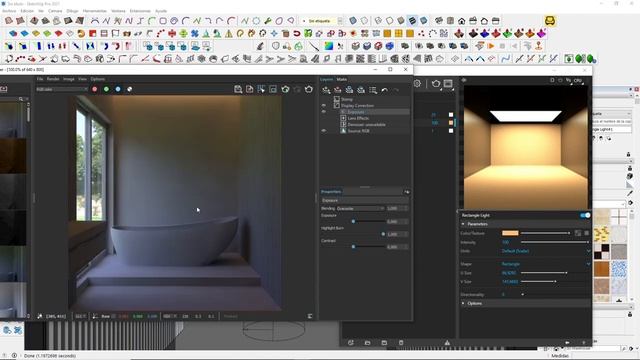Open the Cámara menu
This screenshot has height=360, width=640.
(x=55, y=11)
